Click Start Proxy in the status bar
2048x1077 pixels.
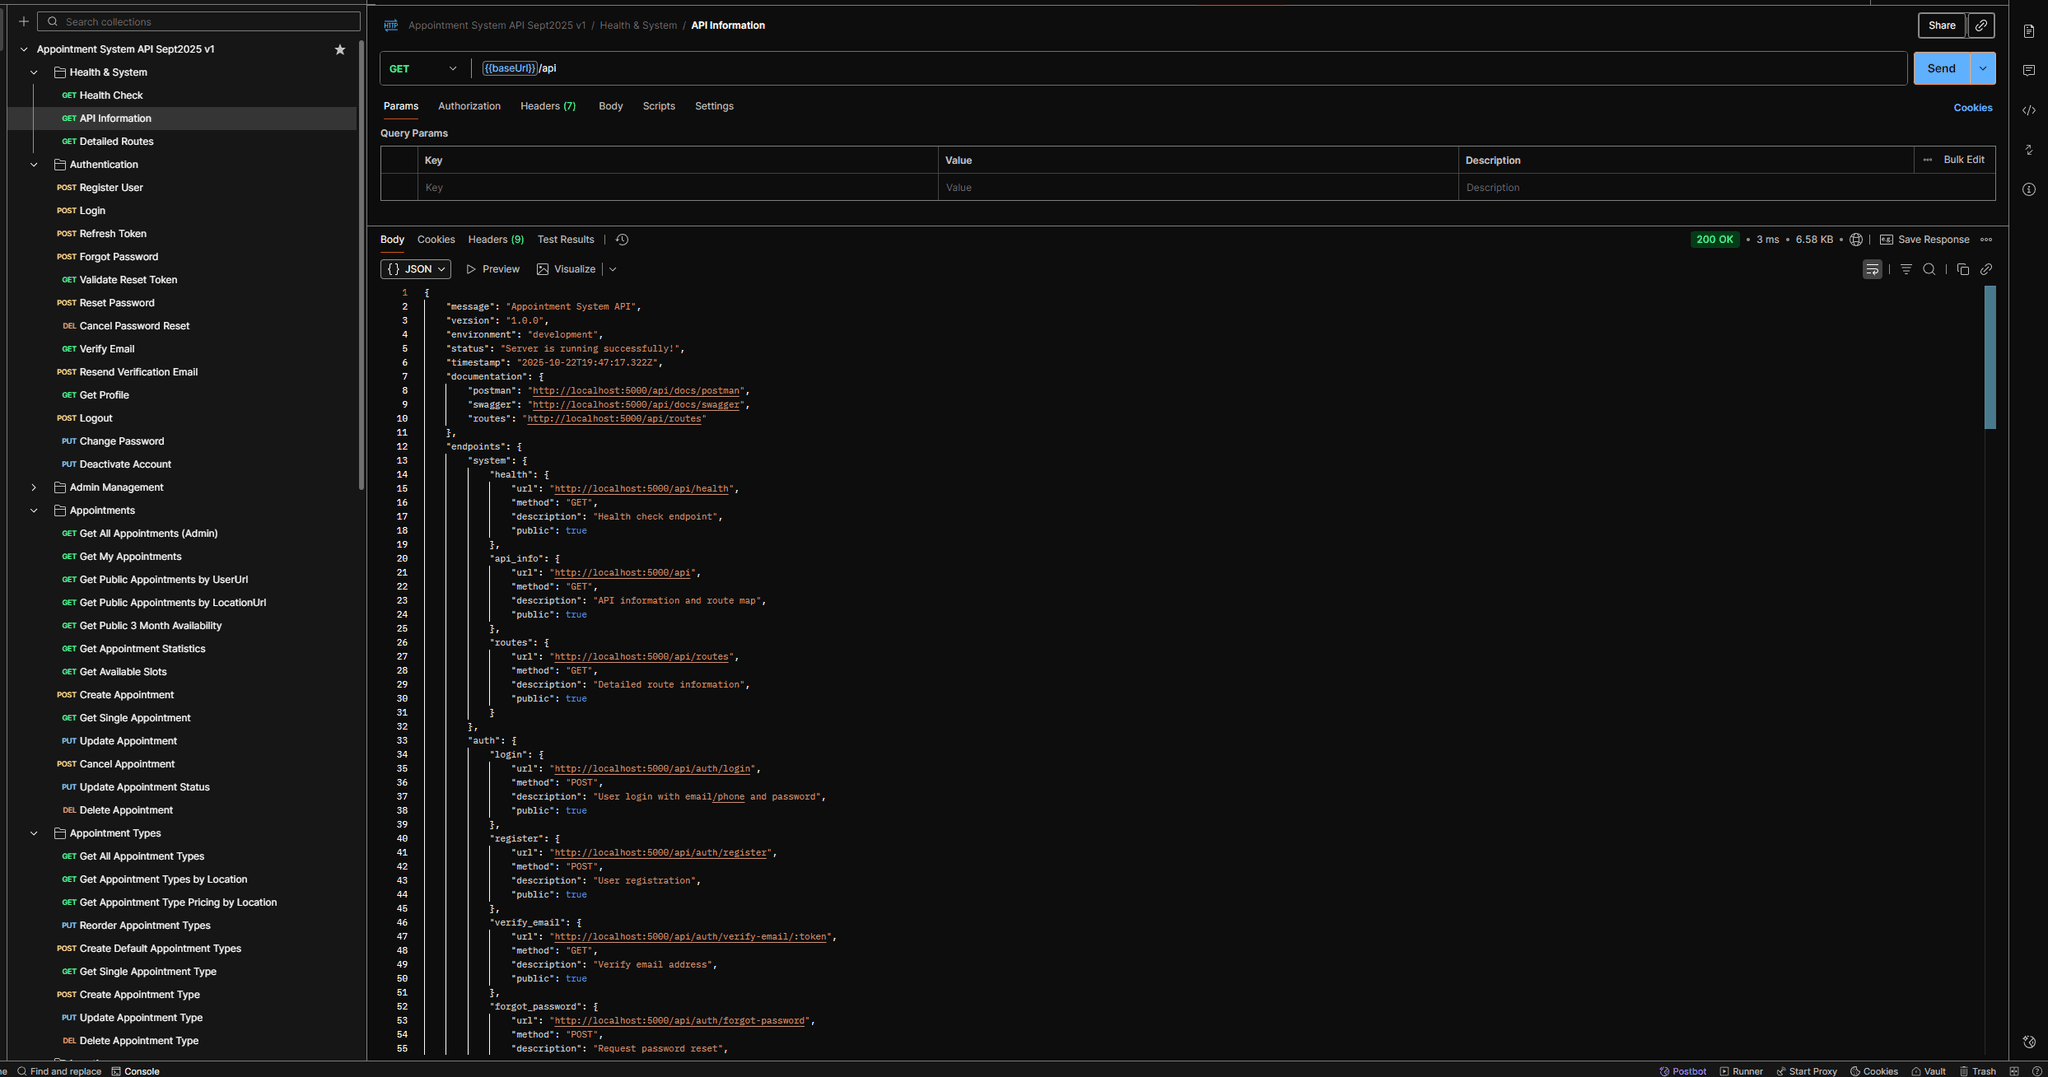(1806, 1071)
